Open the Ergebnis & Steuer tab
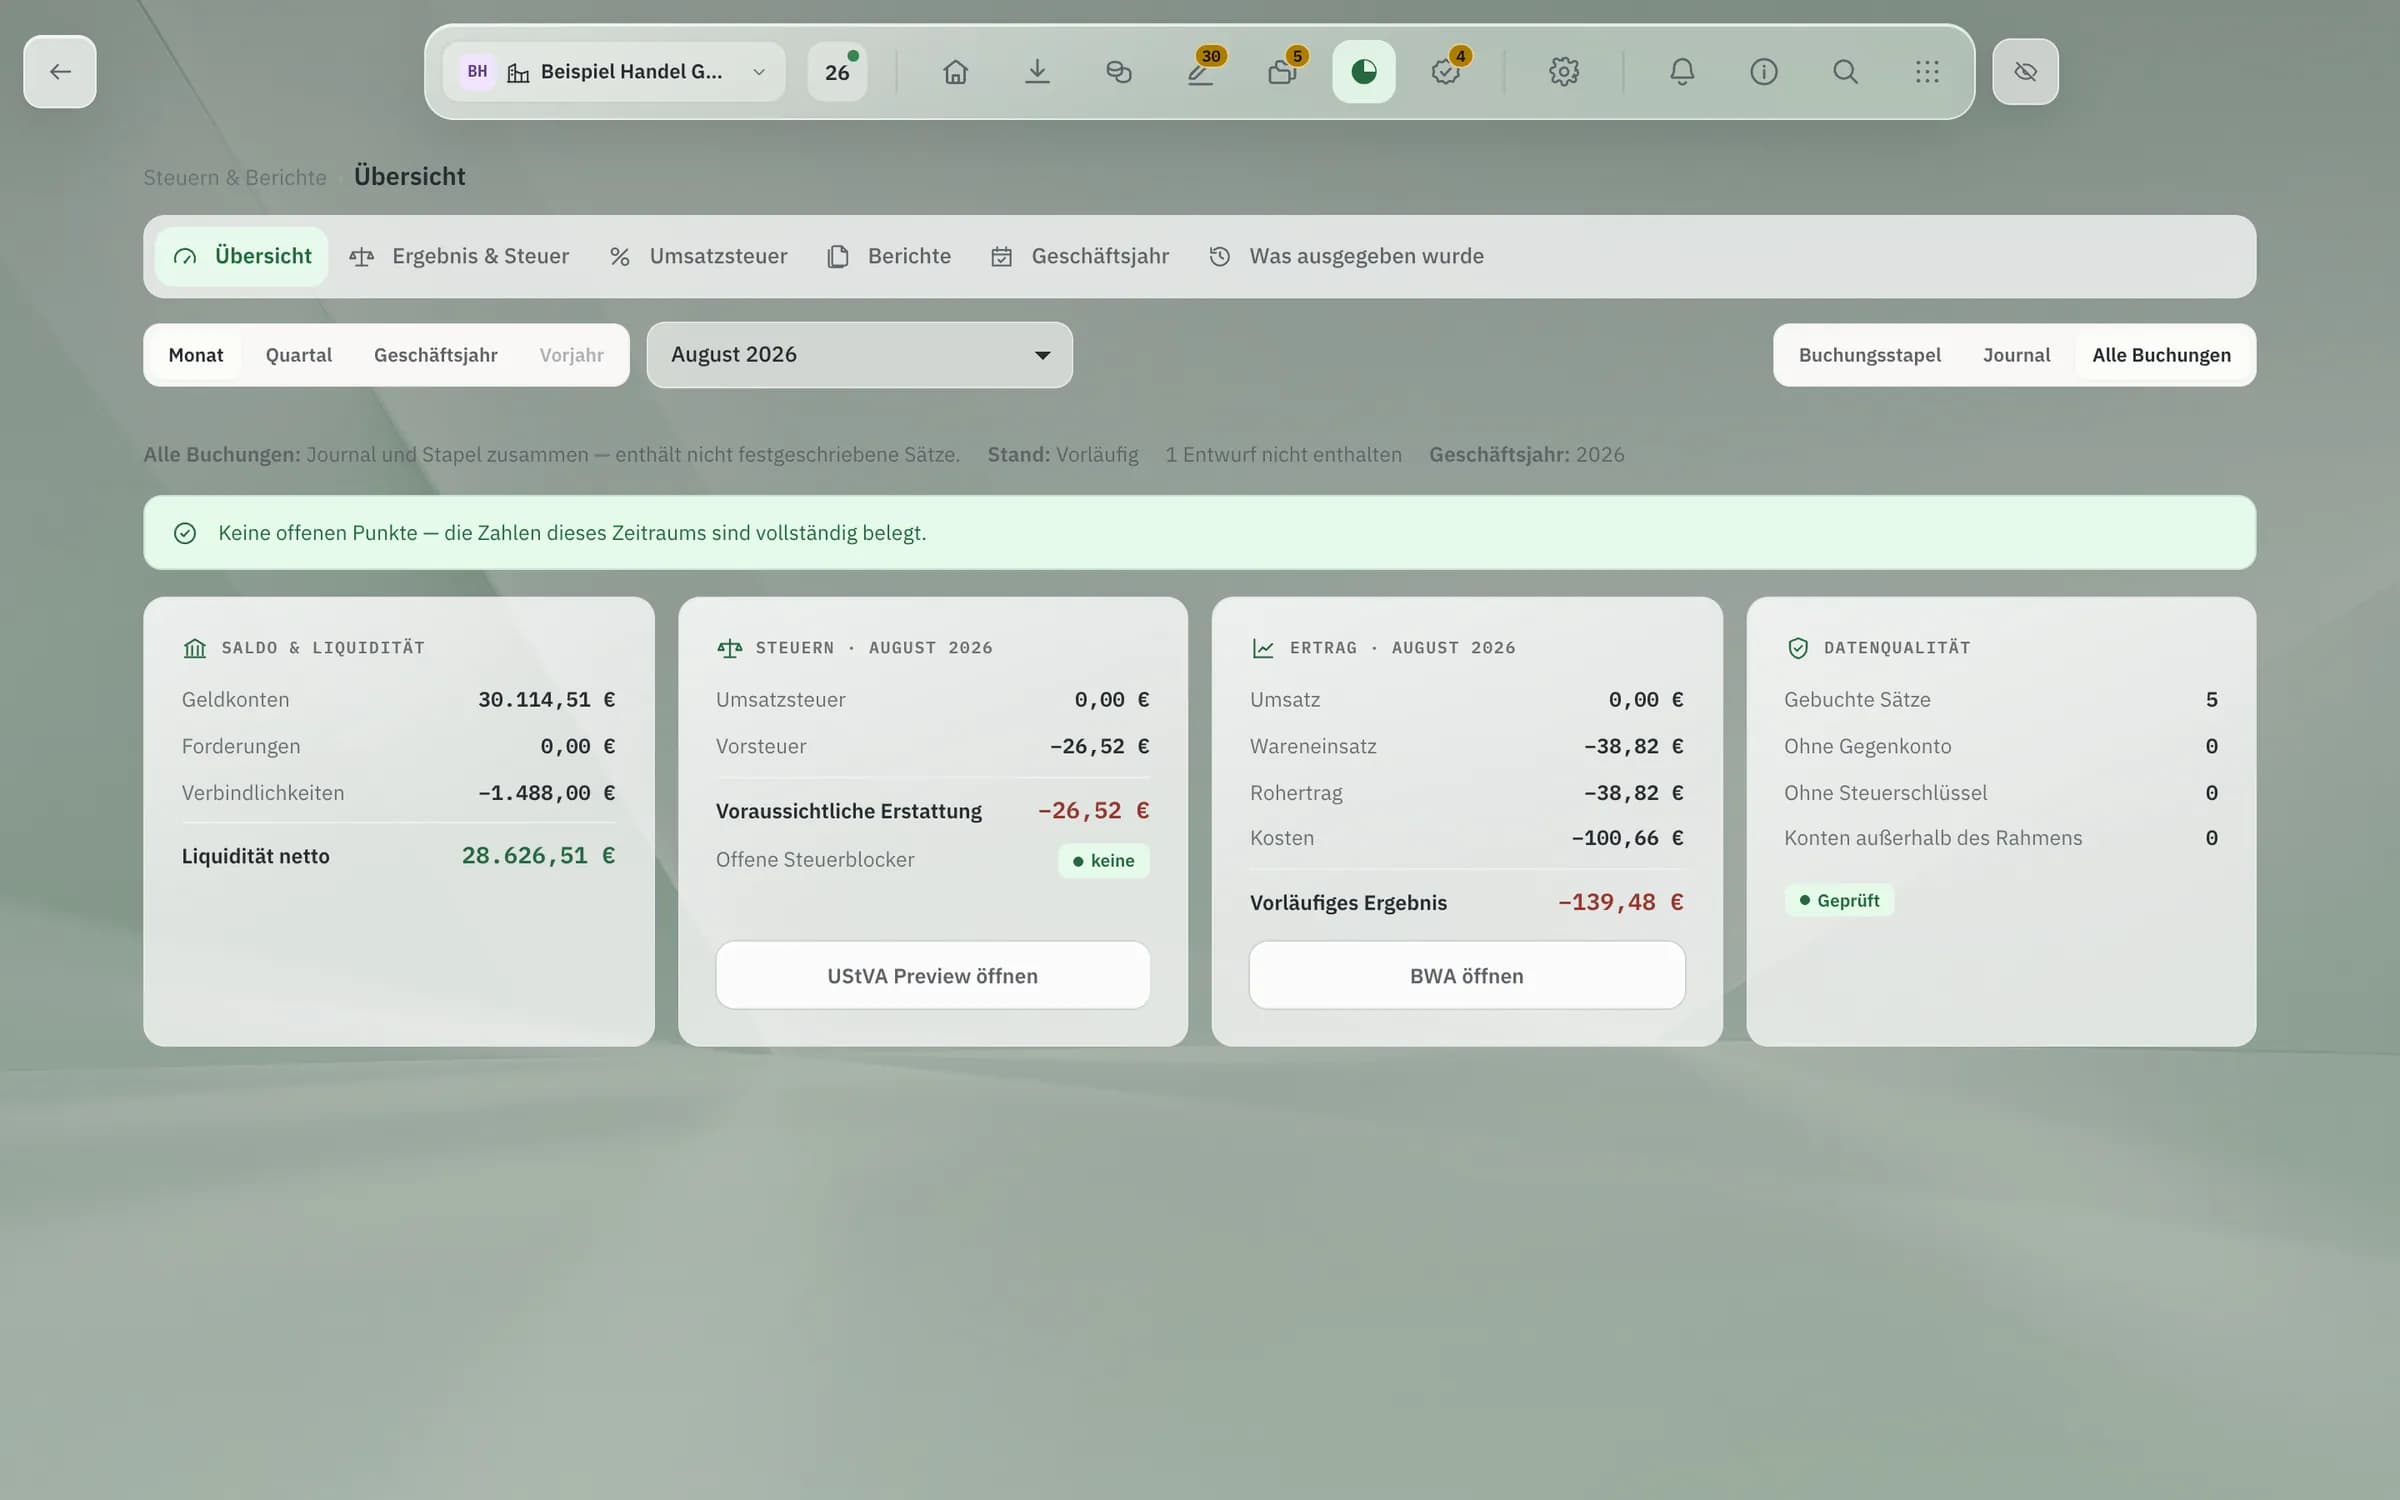The width and height of the screenshot is (2400, 1500). (x=460, y=256)
